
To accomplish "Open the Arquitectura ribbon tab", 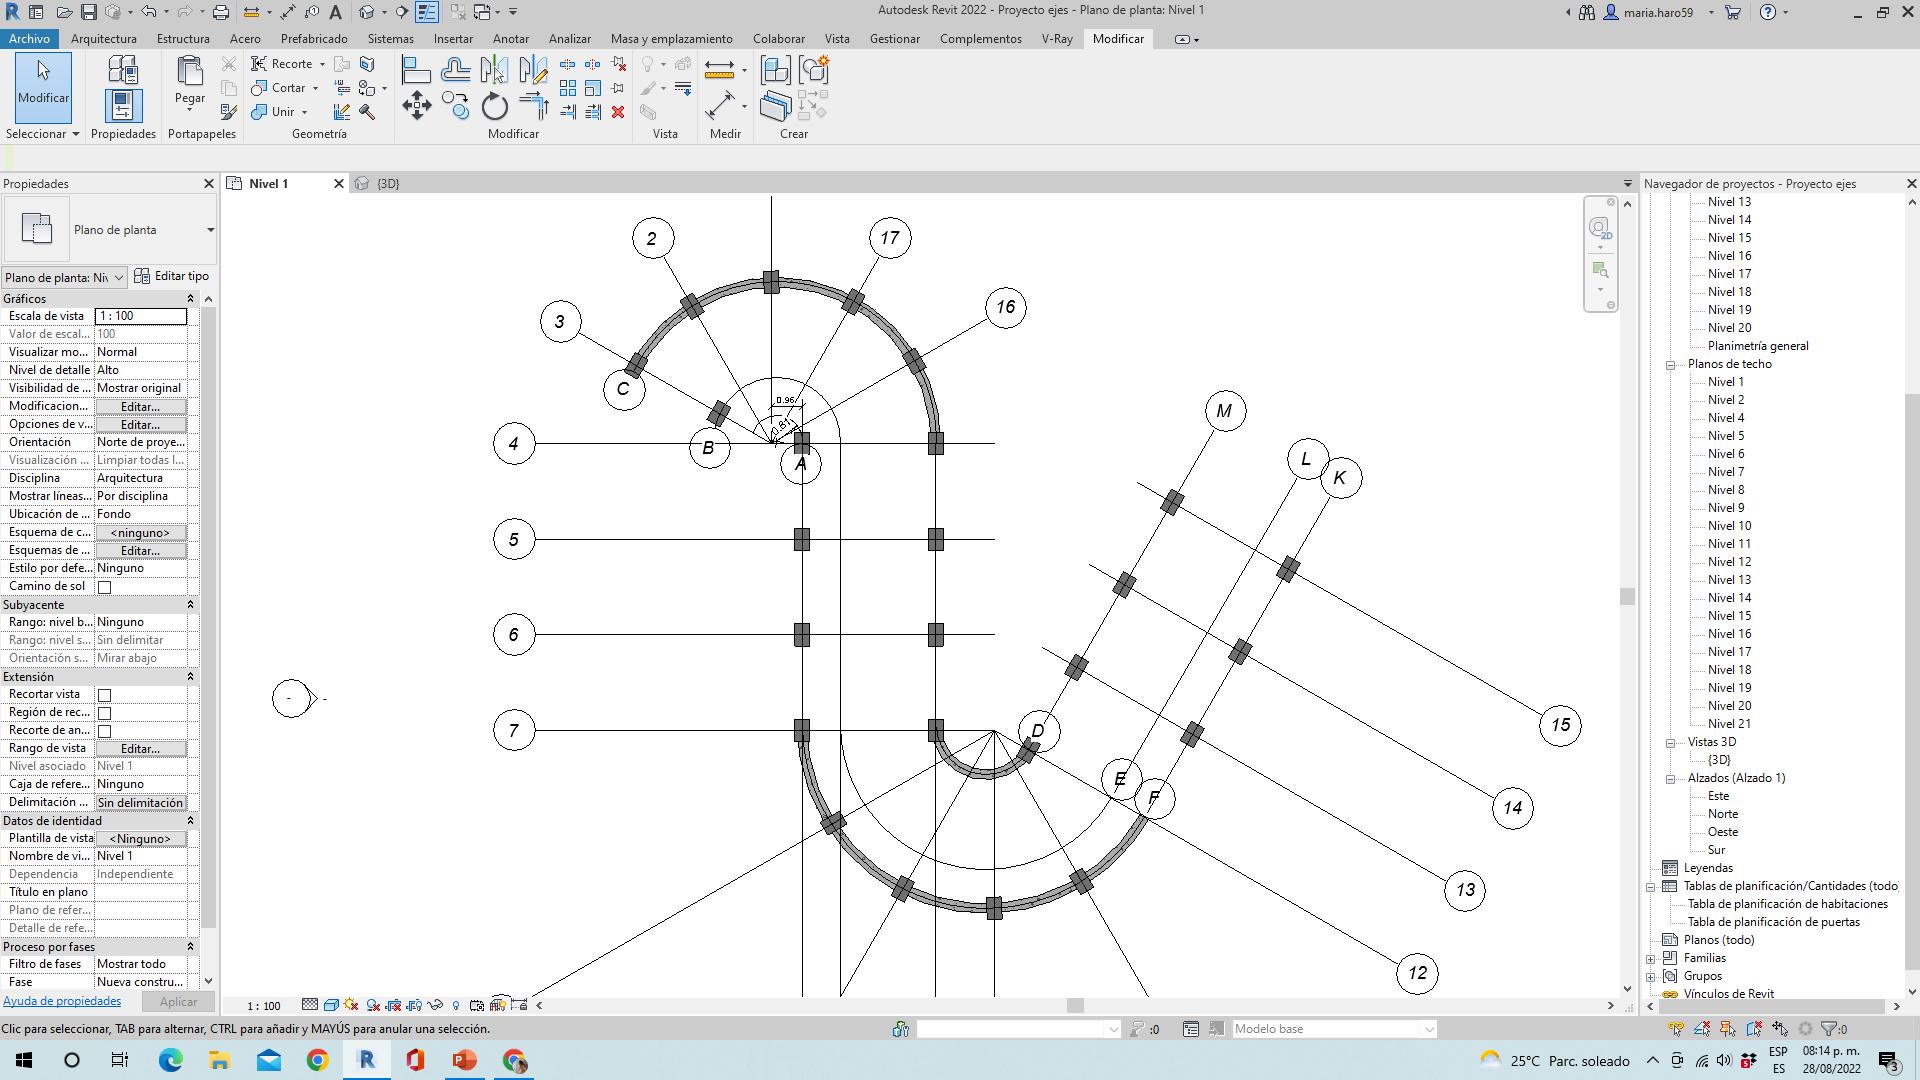I will click(x=103, y=39).
